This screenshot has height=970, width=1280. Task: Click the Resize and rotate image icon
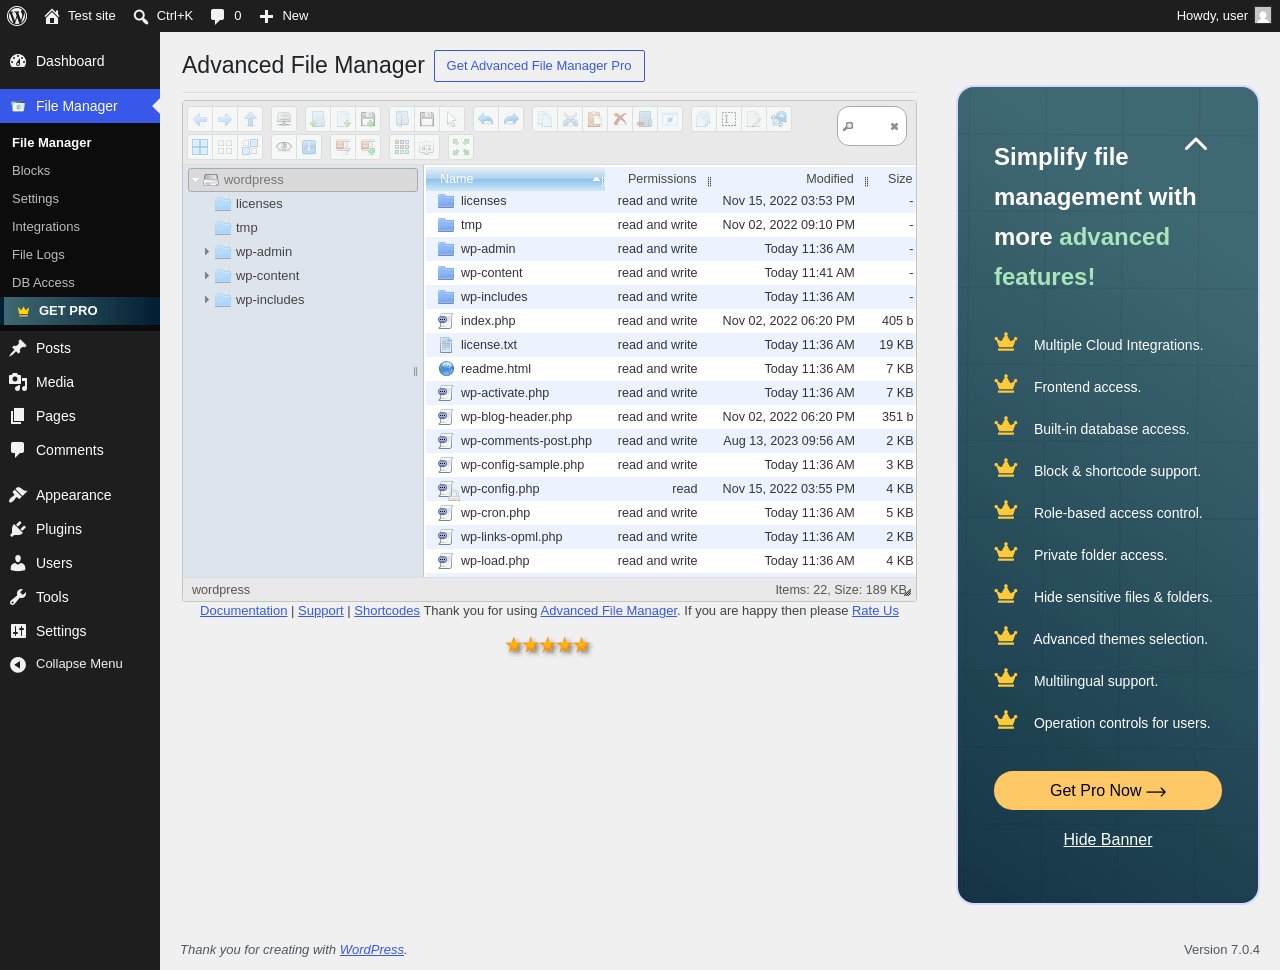click(x=779, y=119)
